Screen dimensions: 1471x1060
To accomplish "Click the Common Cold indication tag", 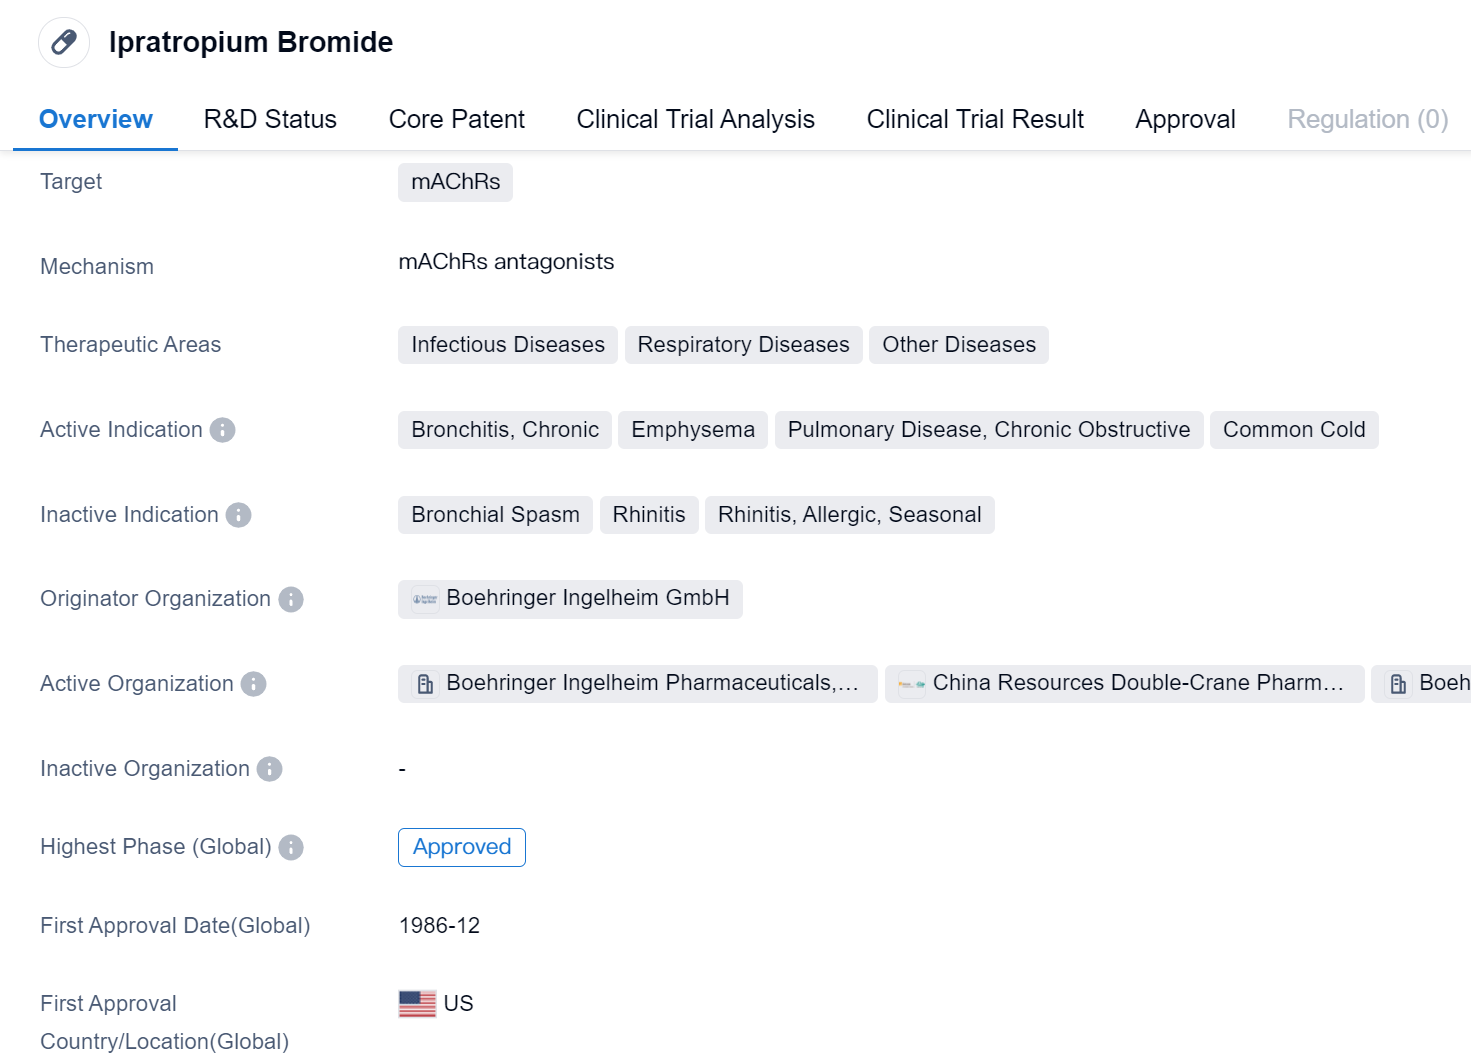I will (1293, 430).
